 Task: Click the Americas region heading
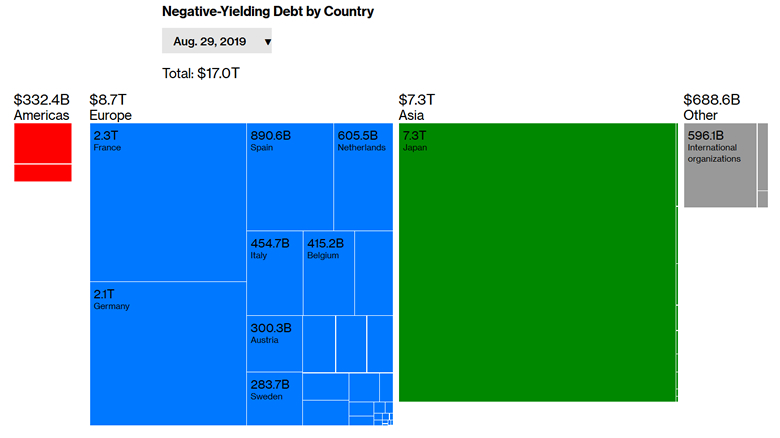[x=41, y=115]
